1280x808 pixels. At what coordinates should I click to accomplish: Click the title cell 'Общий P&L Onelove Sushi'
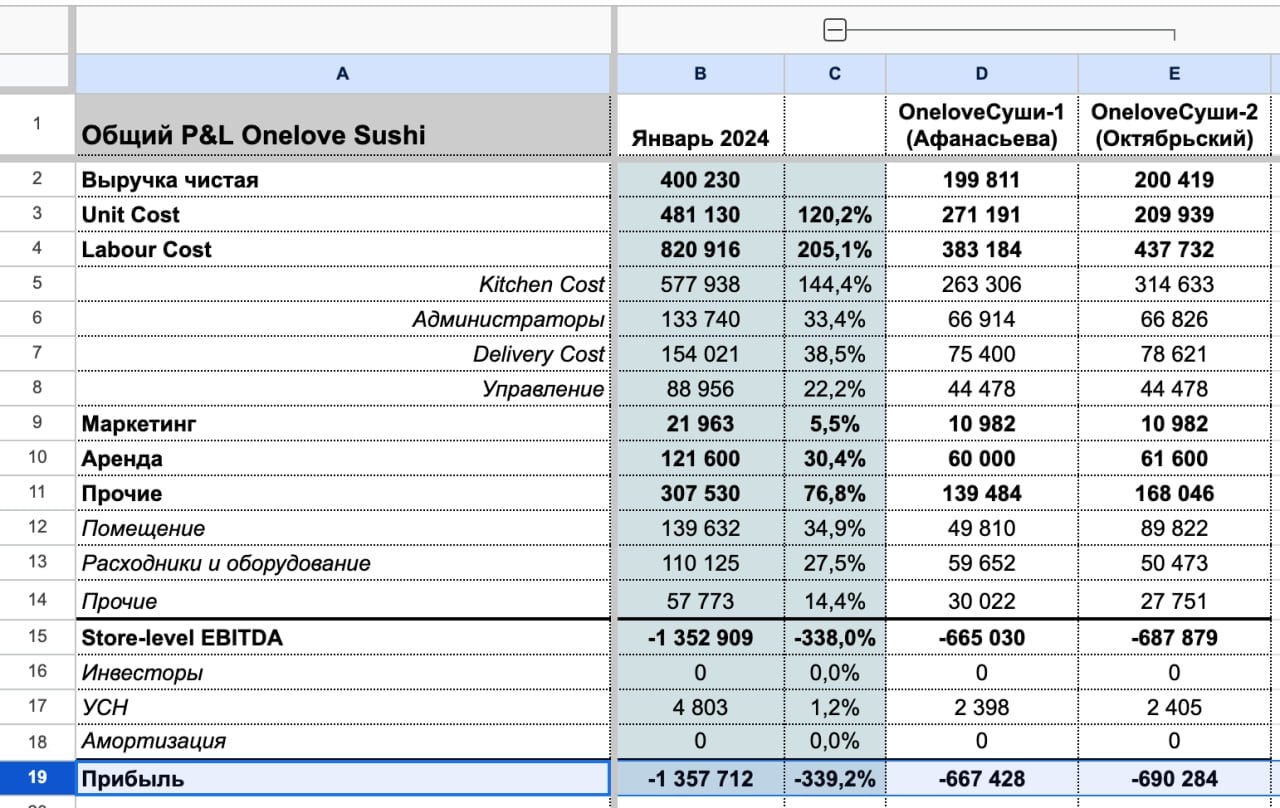coord(343,125)
